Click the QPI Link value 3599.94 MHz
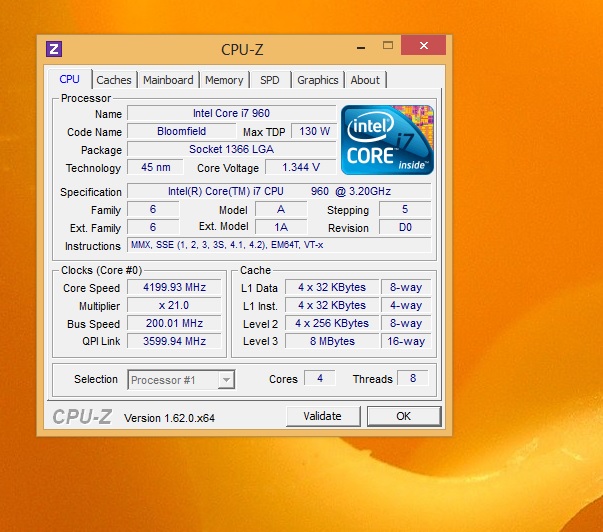 click(x=175, y=341)
